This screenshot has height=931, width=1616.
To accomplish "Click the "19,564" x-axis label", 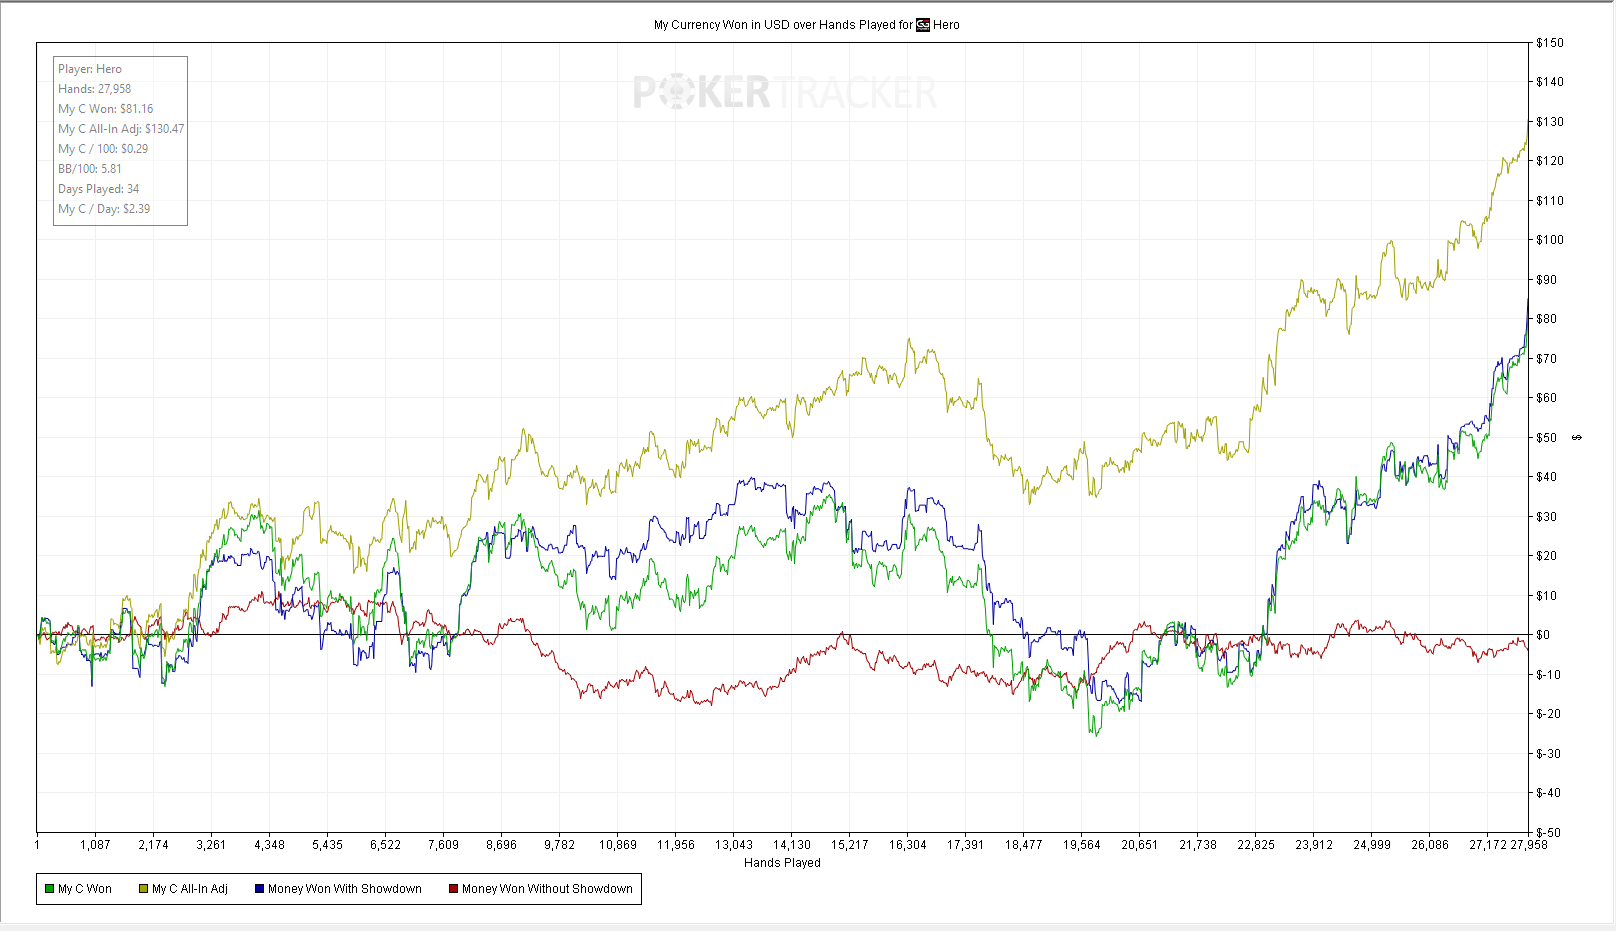I will tap(1082, 845).
